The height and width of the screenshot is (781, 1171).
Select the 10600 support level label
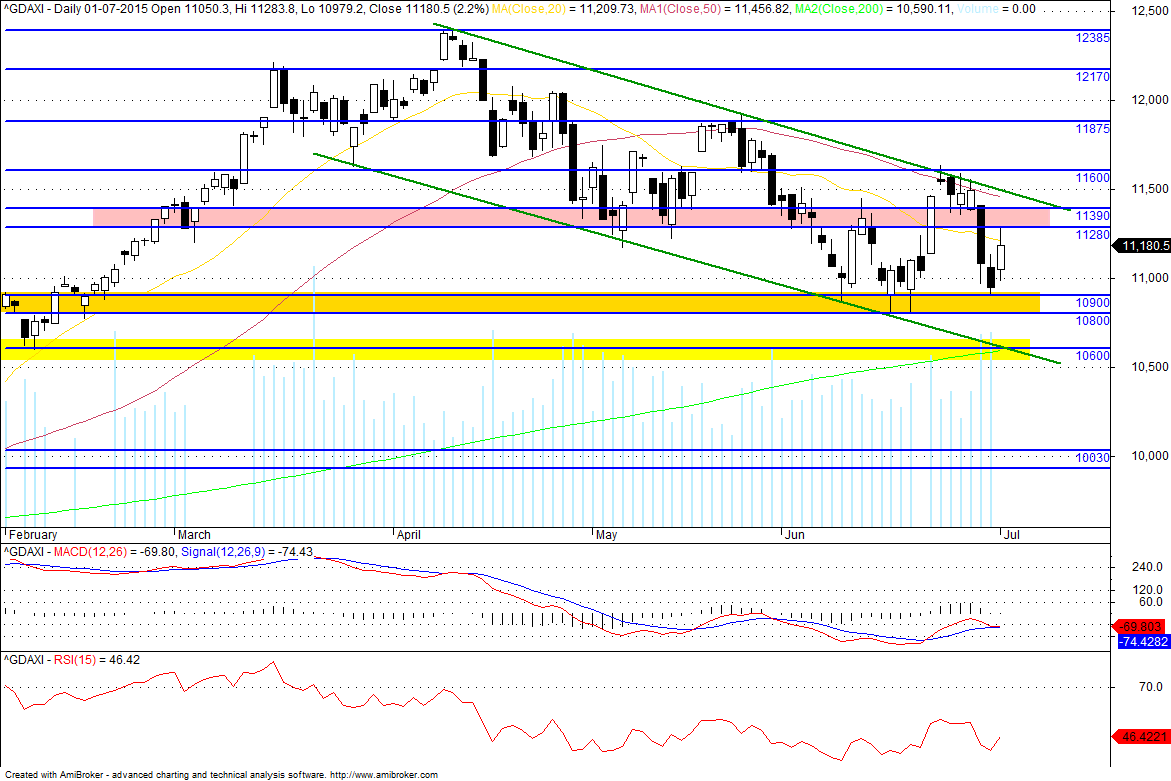pos(1092,356)
